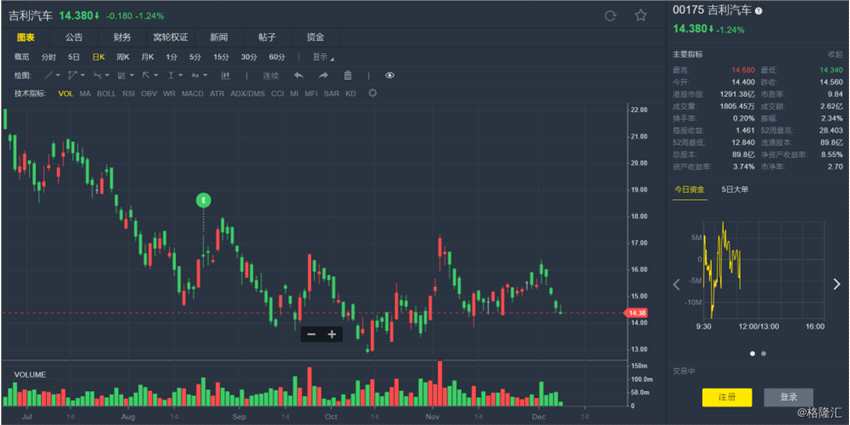Toggle the MA indicator
Screen dimensions: 850x425
pyautogui.click(x=85, y=93)
